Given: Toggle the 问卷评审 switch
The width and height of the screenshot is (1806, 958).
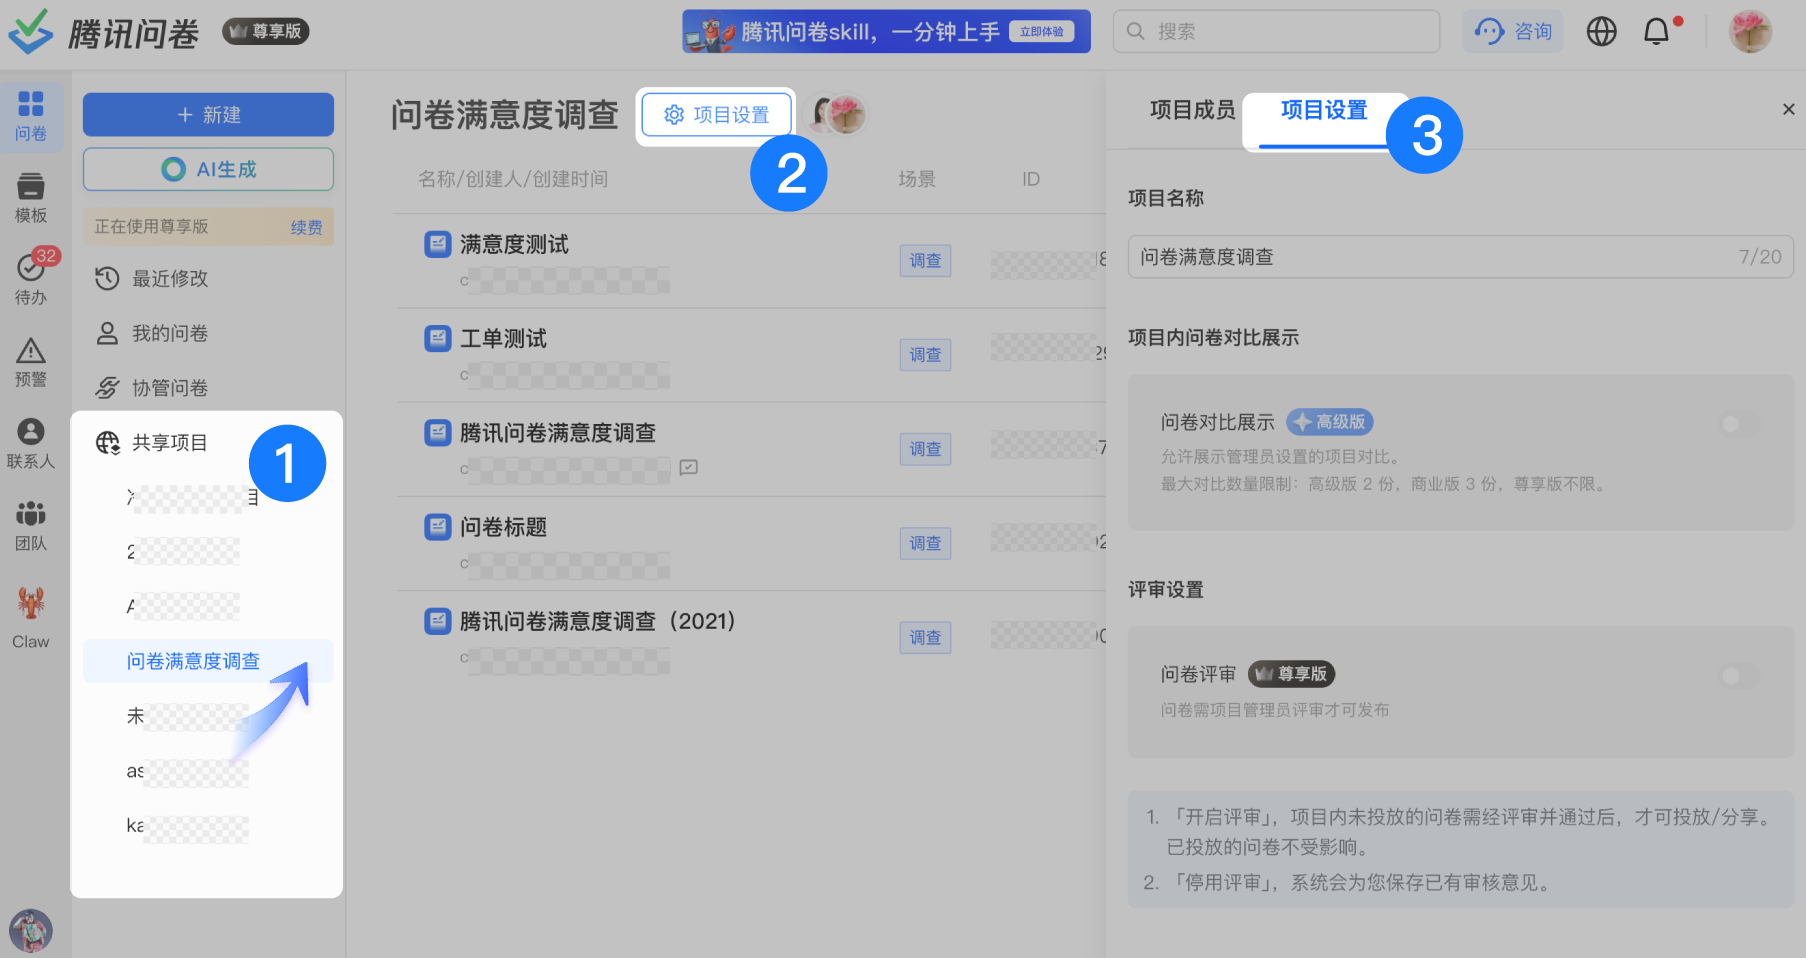Looking at the screenshot, I should pos(1740,676).
